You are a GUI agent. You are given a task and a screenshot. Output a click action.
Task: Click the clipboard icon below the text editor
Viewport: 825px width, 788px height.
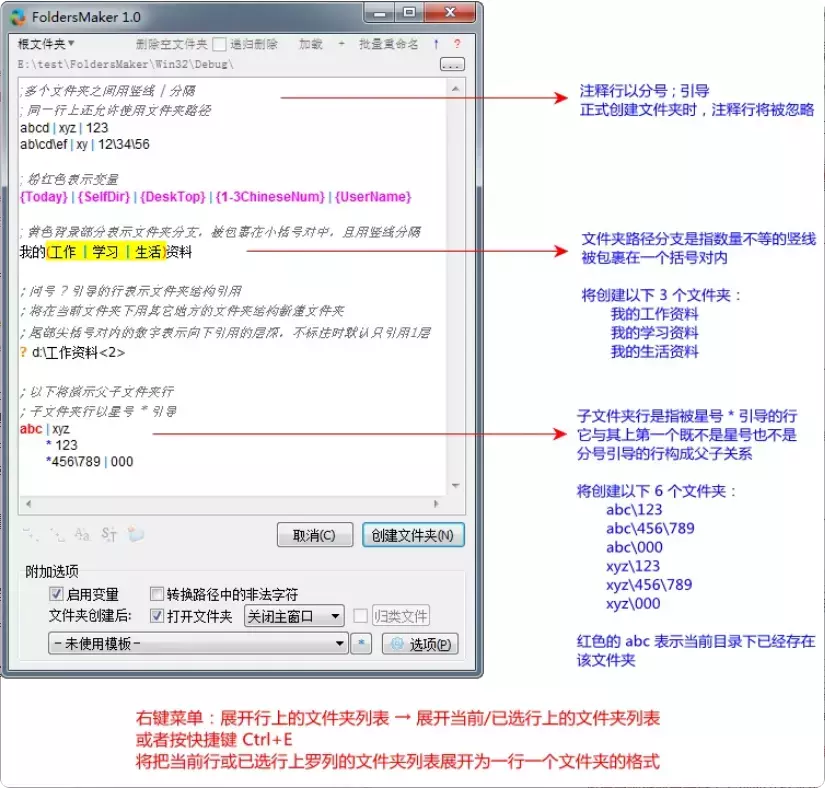[134, 533]
